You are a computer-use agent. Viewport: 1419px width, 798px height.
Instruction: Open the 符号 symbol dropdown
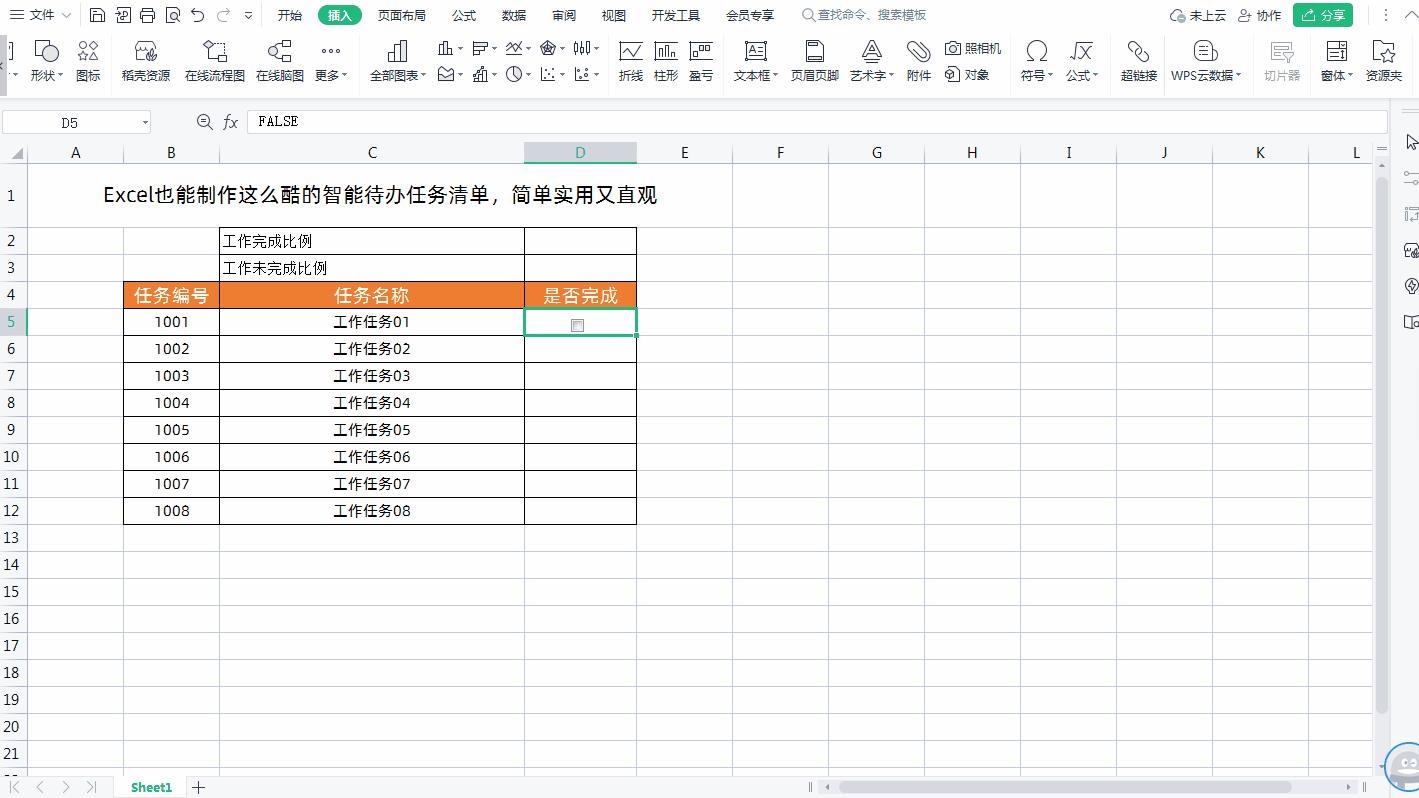click(1036, 60)
